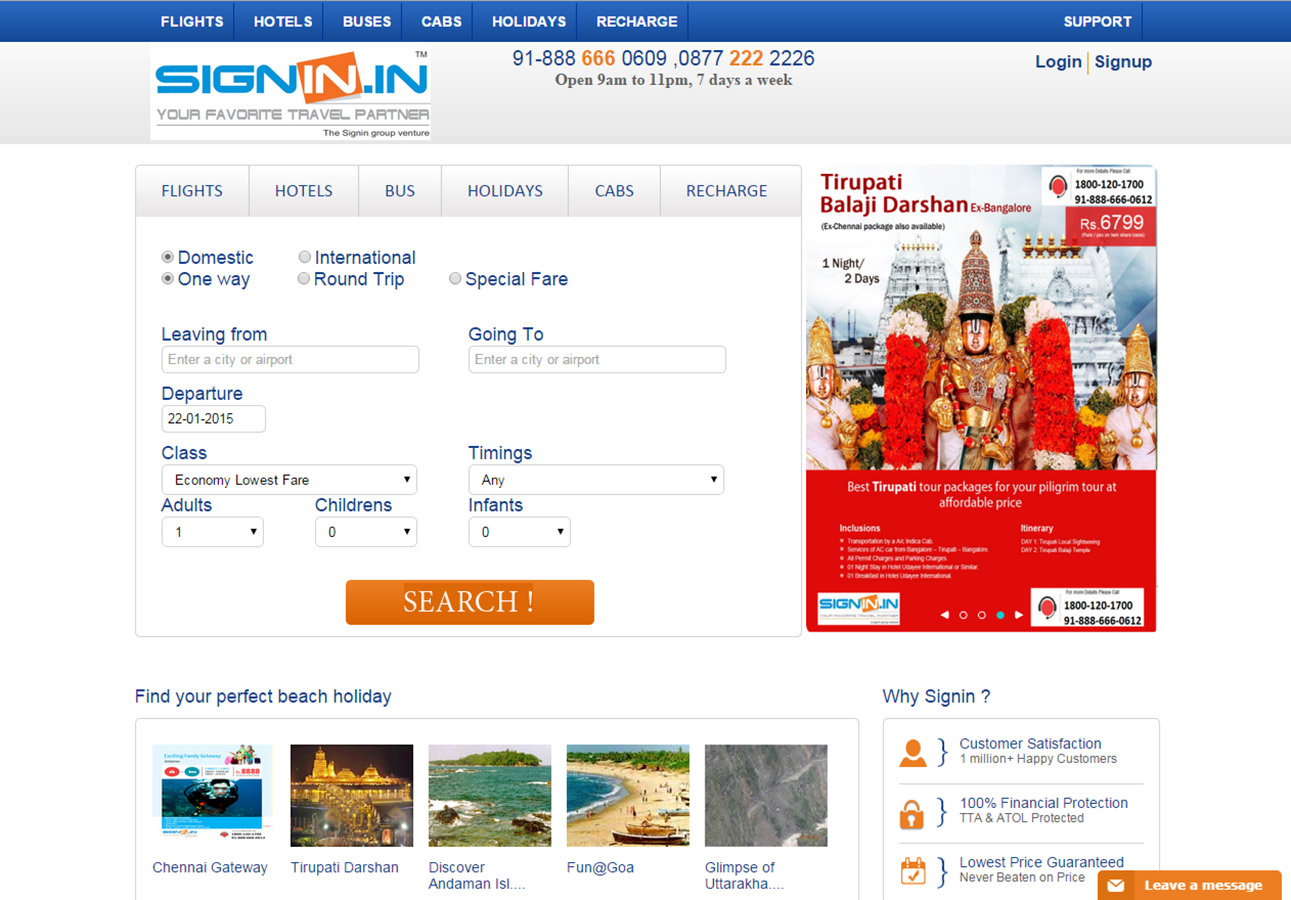
Task: Switch to the HOLIDAYS search tab
Action: pyautogui.click(x=505, y=191)
